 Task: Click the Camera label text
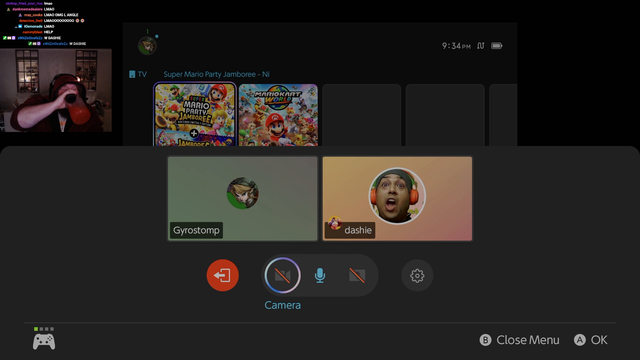(x=282, y=305)
